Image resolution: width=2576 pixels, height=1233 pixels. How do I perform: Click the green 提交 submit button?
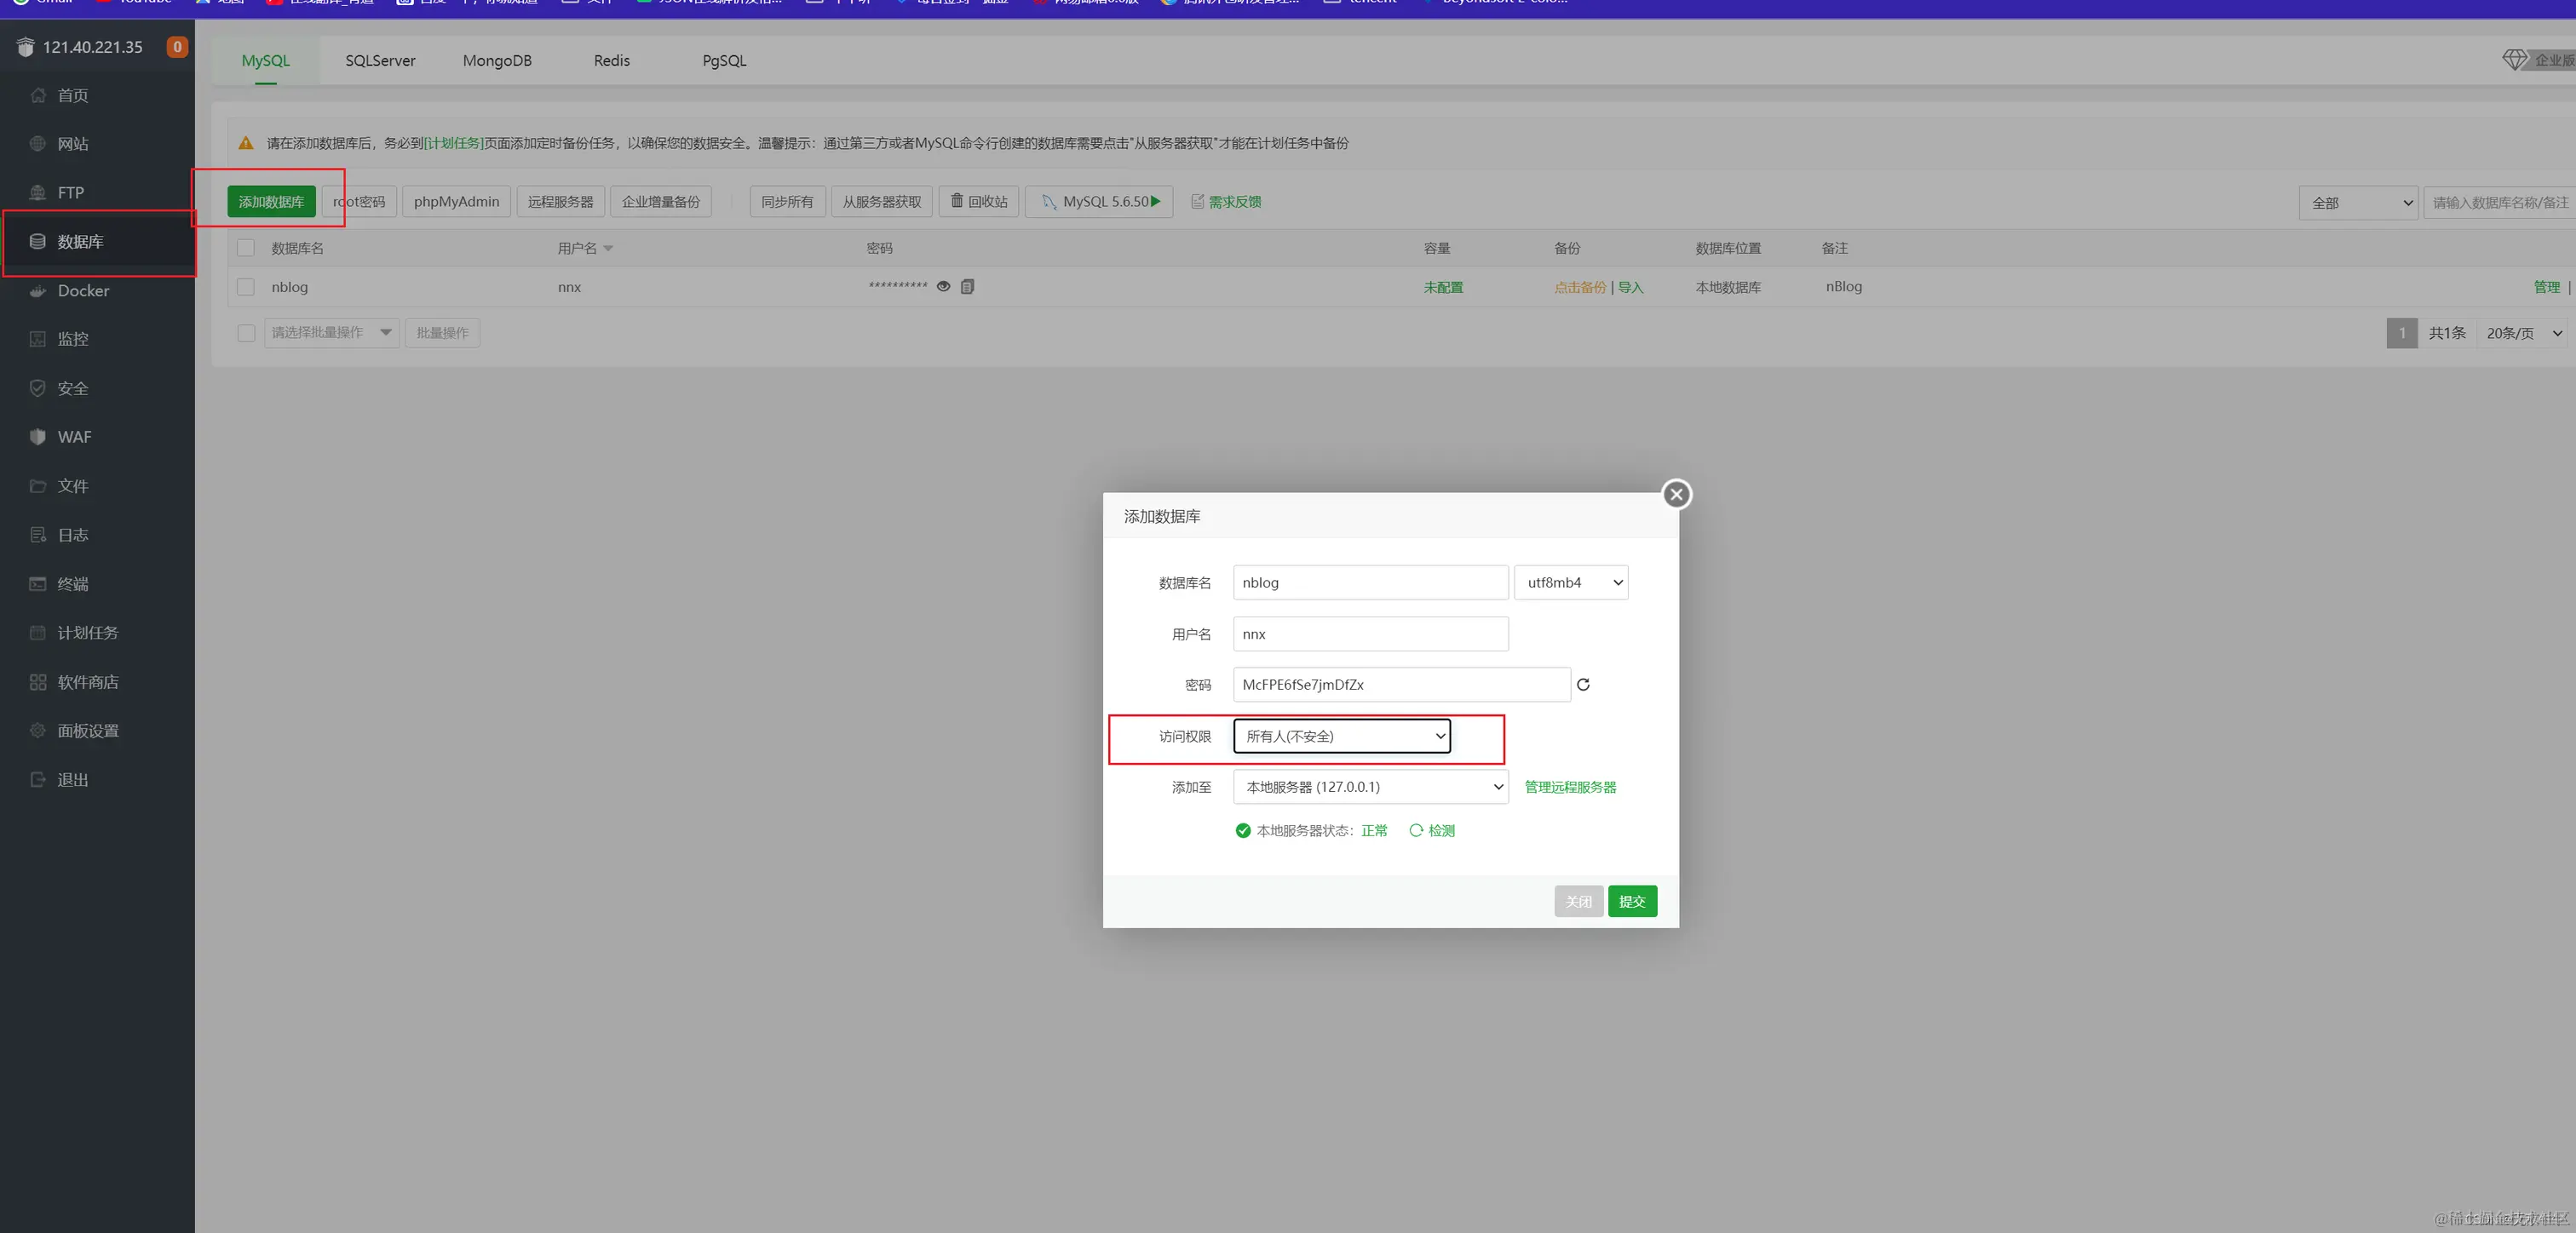coord(1631,902)
